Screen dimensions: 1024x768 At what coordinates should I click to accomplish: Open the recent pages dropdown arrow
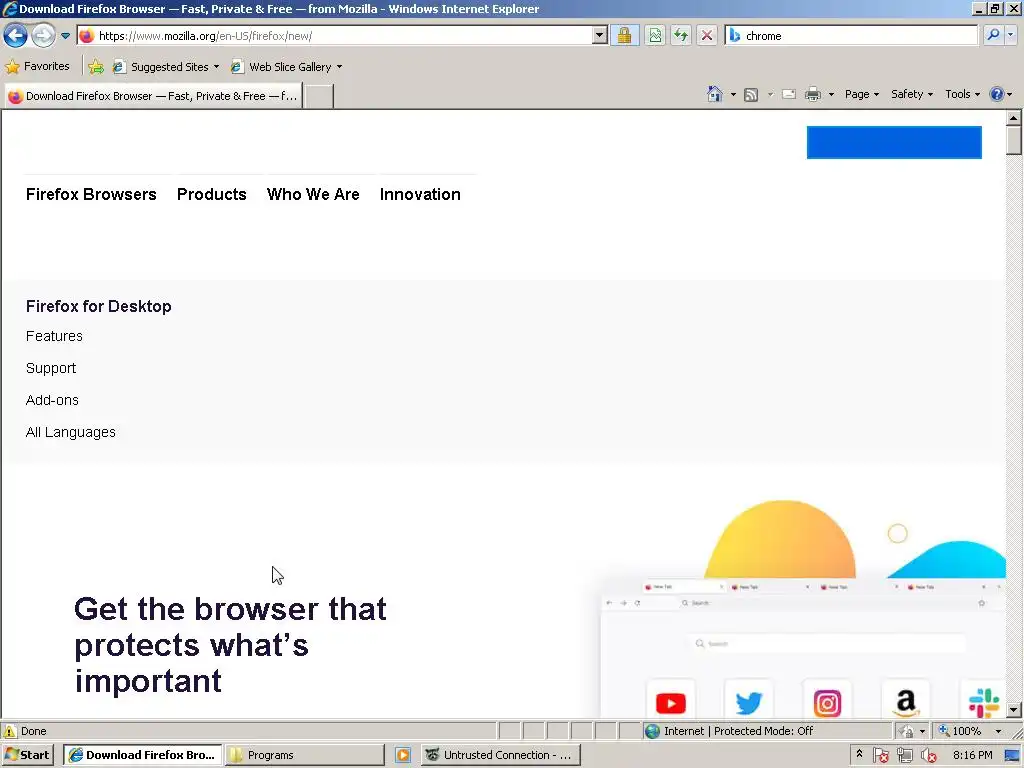click(65, 36)
